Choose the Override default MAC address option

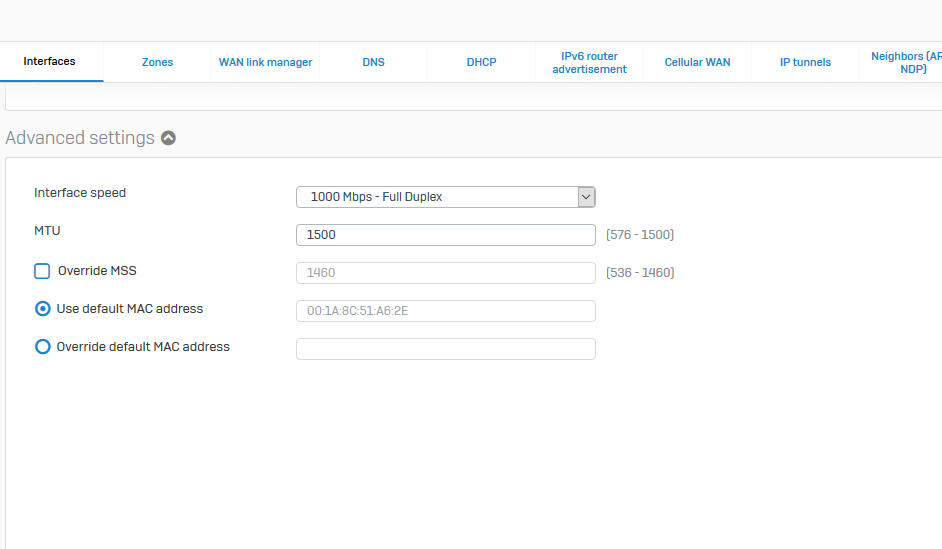[43, 347]
